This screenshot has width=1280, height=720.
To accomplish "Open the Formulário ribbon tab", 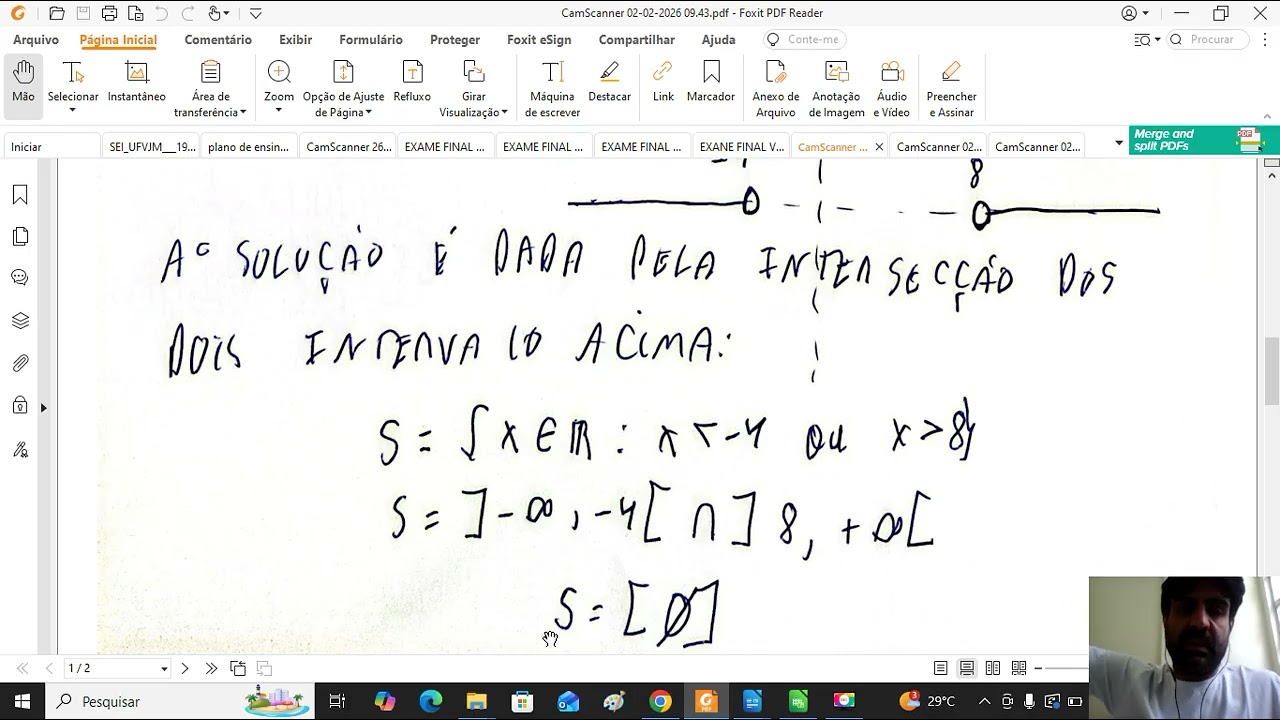I will pos(371,40).
